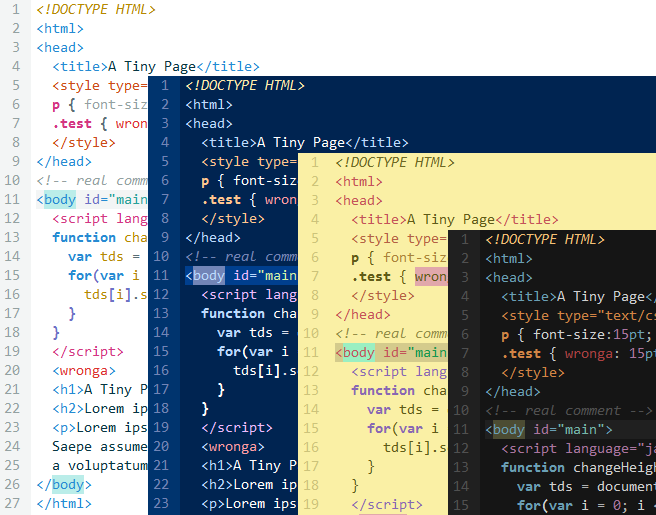Click closing </script> tag in white editor
Viewport: 656px width, 515px height.
87,352
